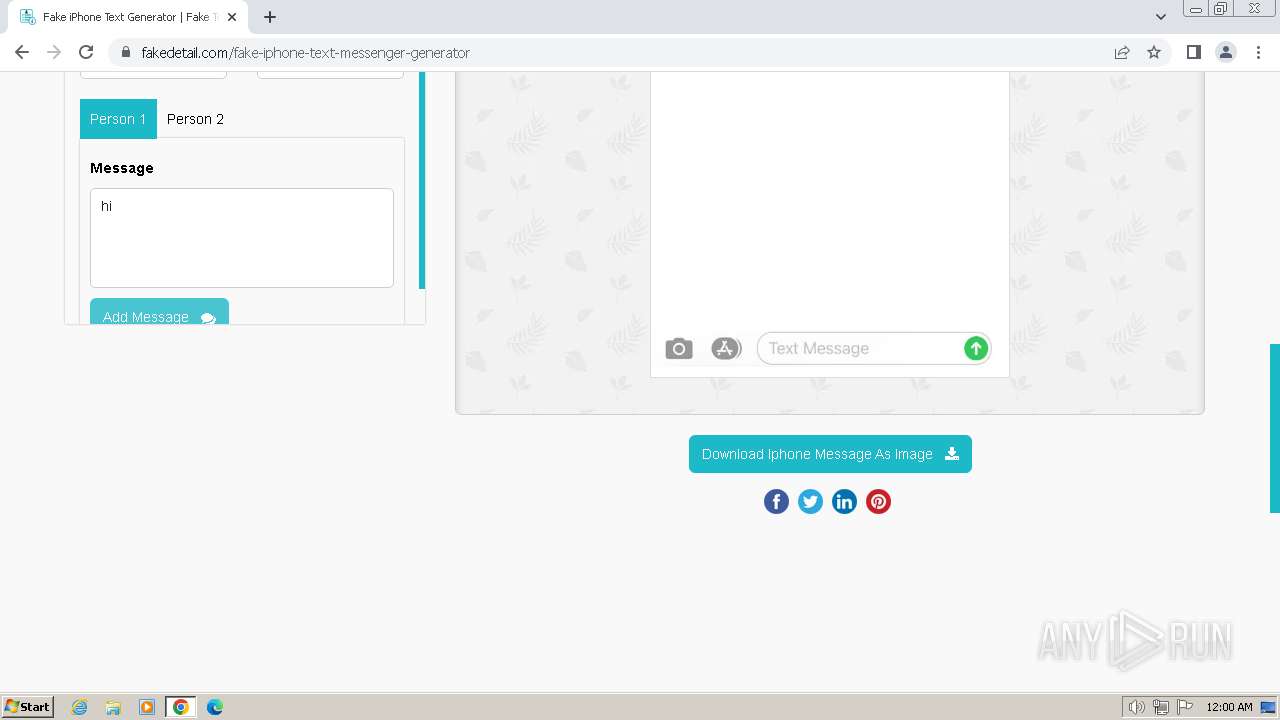Image resolution: width=1280 pixels, height=720 pixels.
Task: Click the settings panel teal scrollbar
Action: coord(422,180)
